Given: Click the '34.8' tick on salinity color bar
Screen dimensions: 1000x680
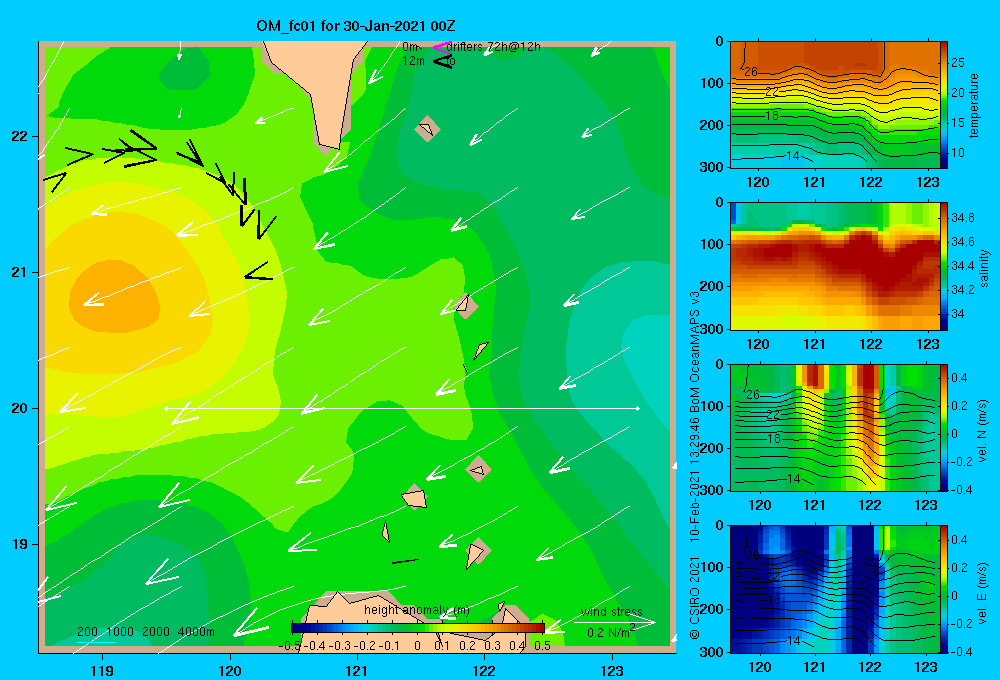Looking at the screenshot, I should click(962, 218).
